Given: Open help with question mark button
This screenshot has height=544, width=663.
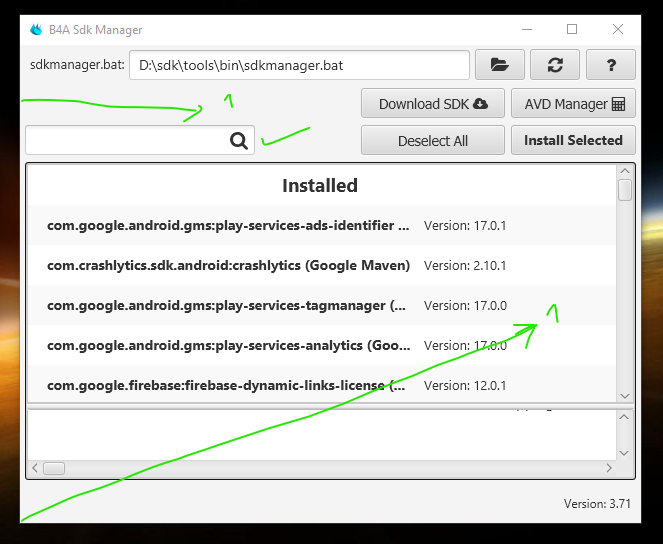Looking at the screenshot, I should pyautogui.click(x=611, y=65).
